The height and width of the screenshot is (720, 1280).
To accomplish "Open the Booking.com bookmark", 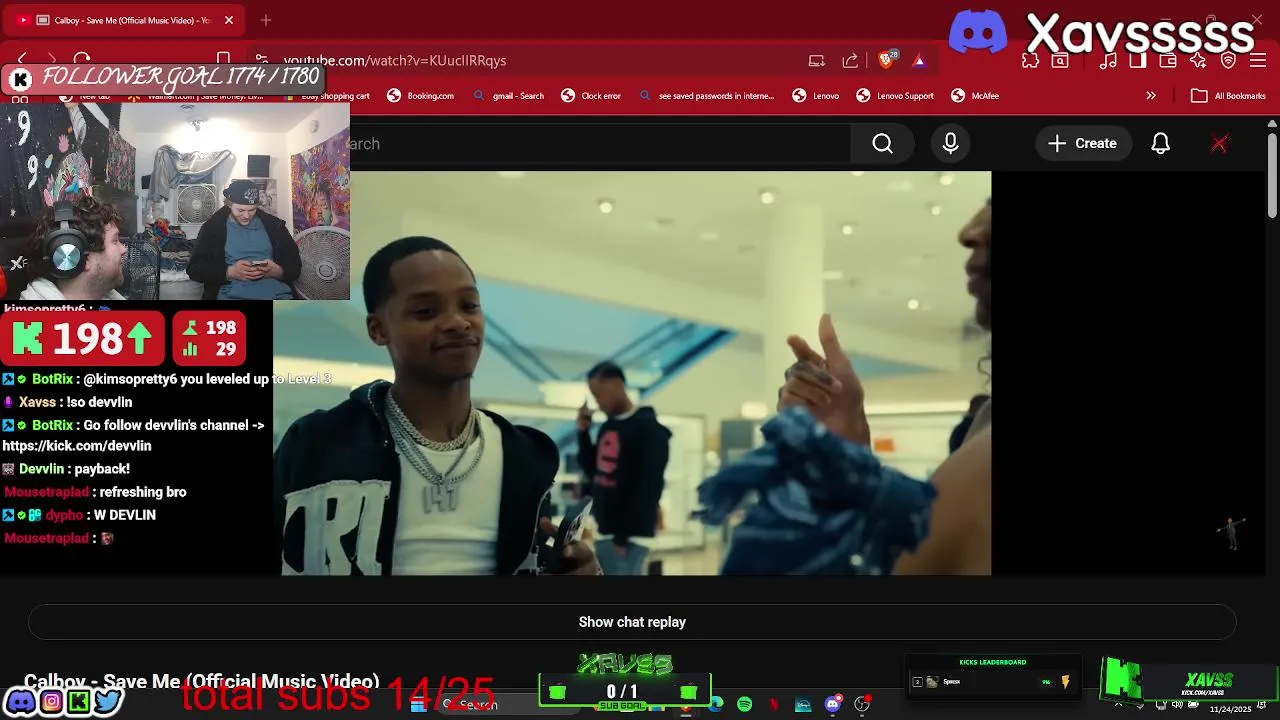I will [421, 96].
